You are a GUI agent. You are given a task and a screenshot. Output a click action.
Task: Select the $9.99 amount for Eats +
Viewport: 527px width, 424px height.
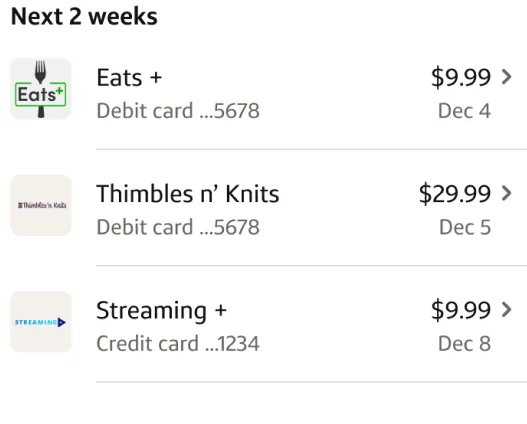(461, 78)
